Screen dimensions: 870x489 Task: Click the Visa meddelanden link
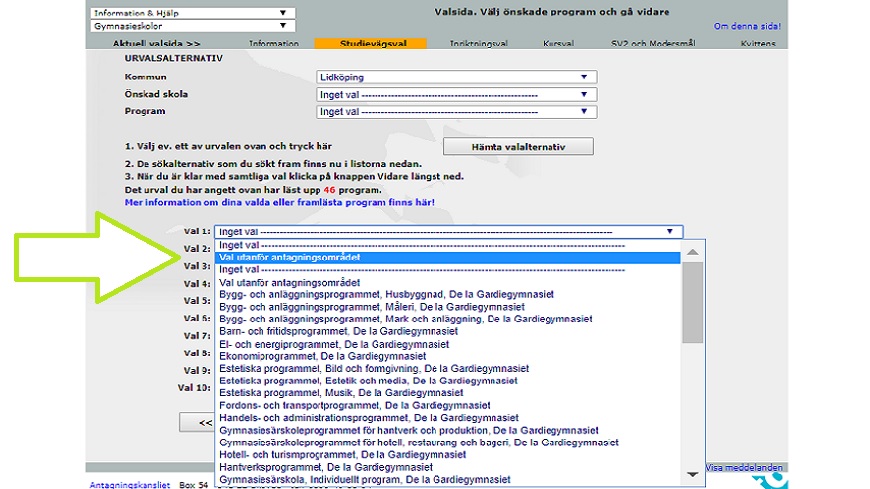pyautogui.click(x=744, y=467)
